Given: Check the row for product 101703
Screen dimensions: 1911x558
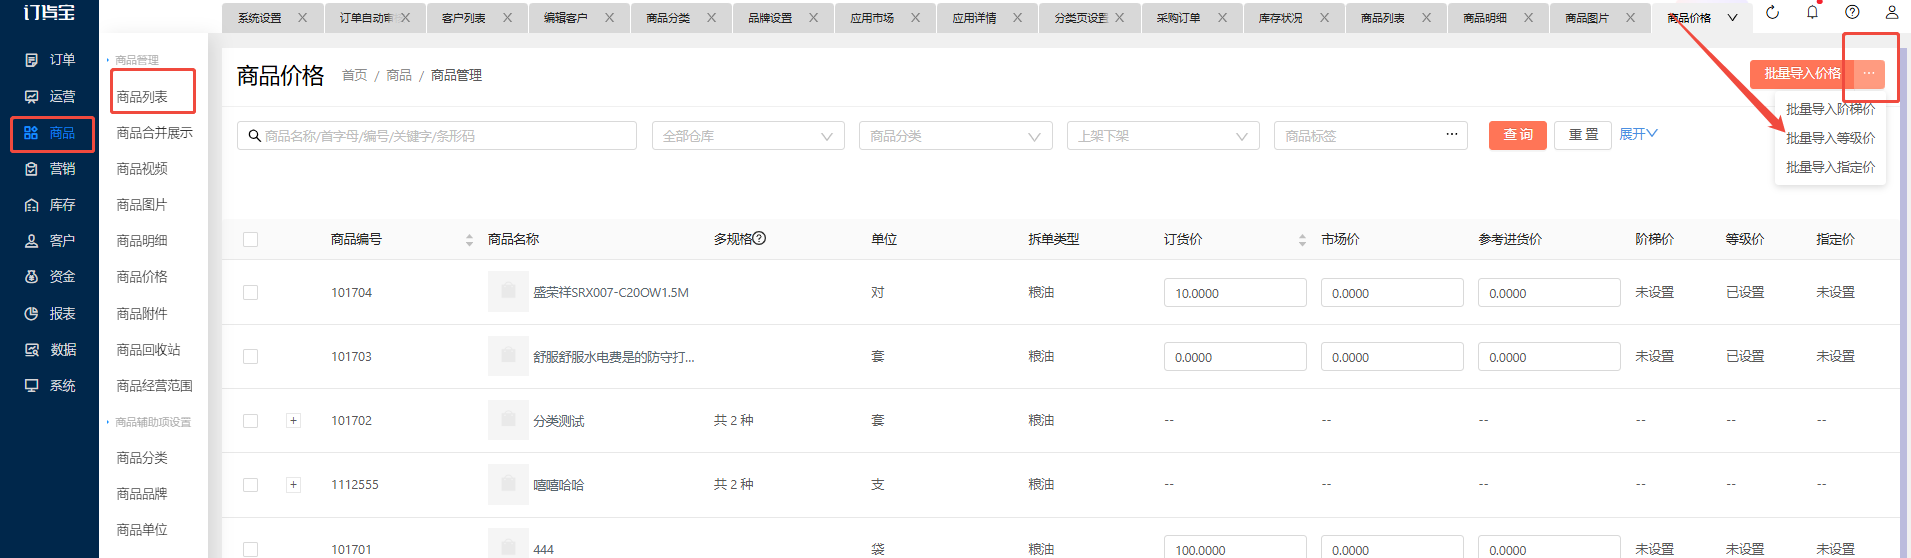Looking at the screenshot, I should [250, 356].
